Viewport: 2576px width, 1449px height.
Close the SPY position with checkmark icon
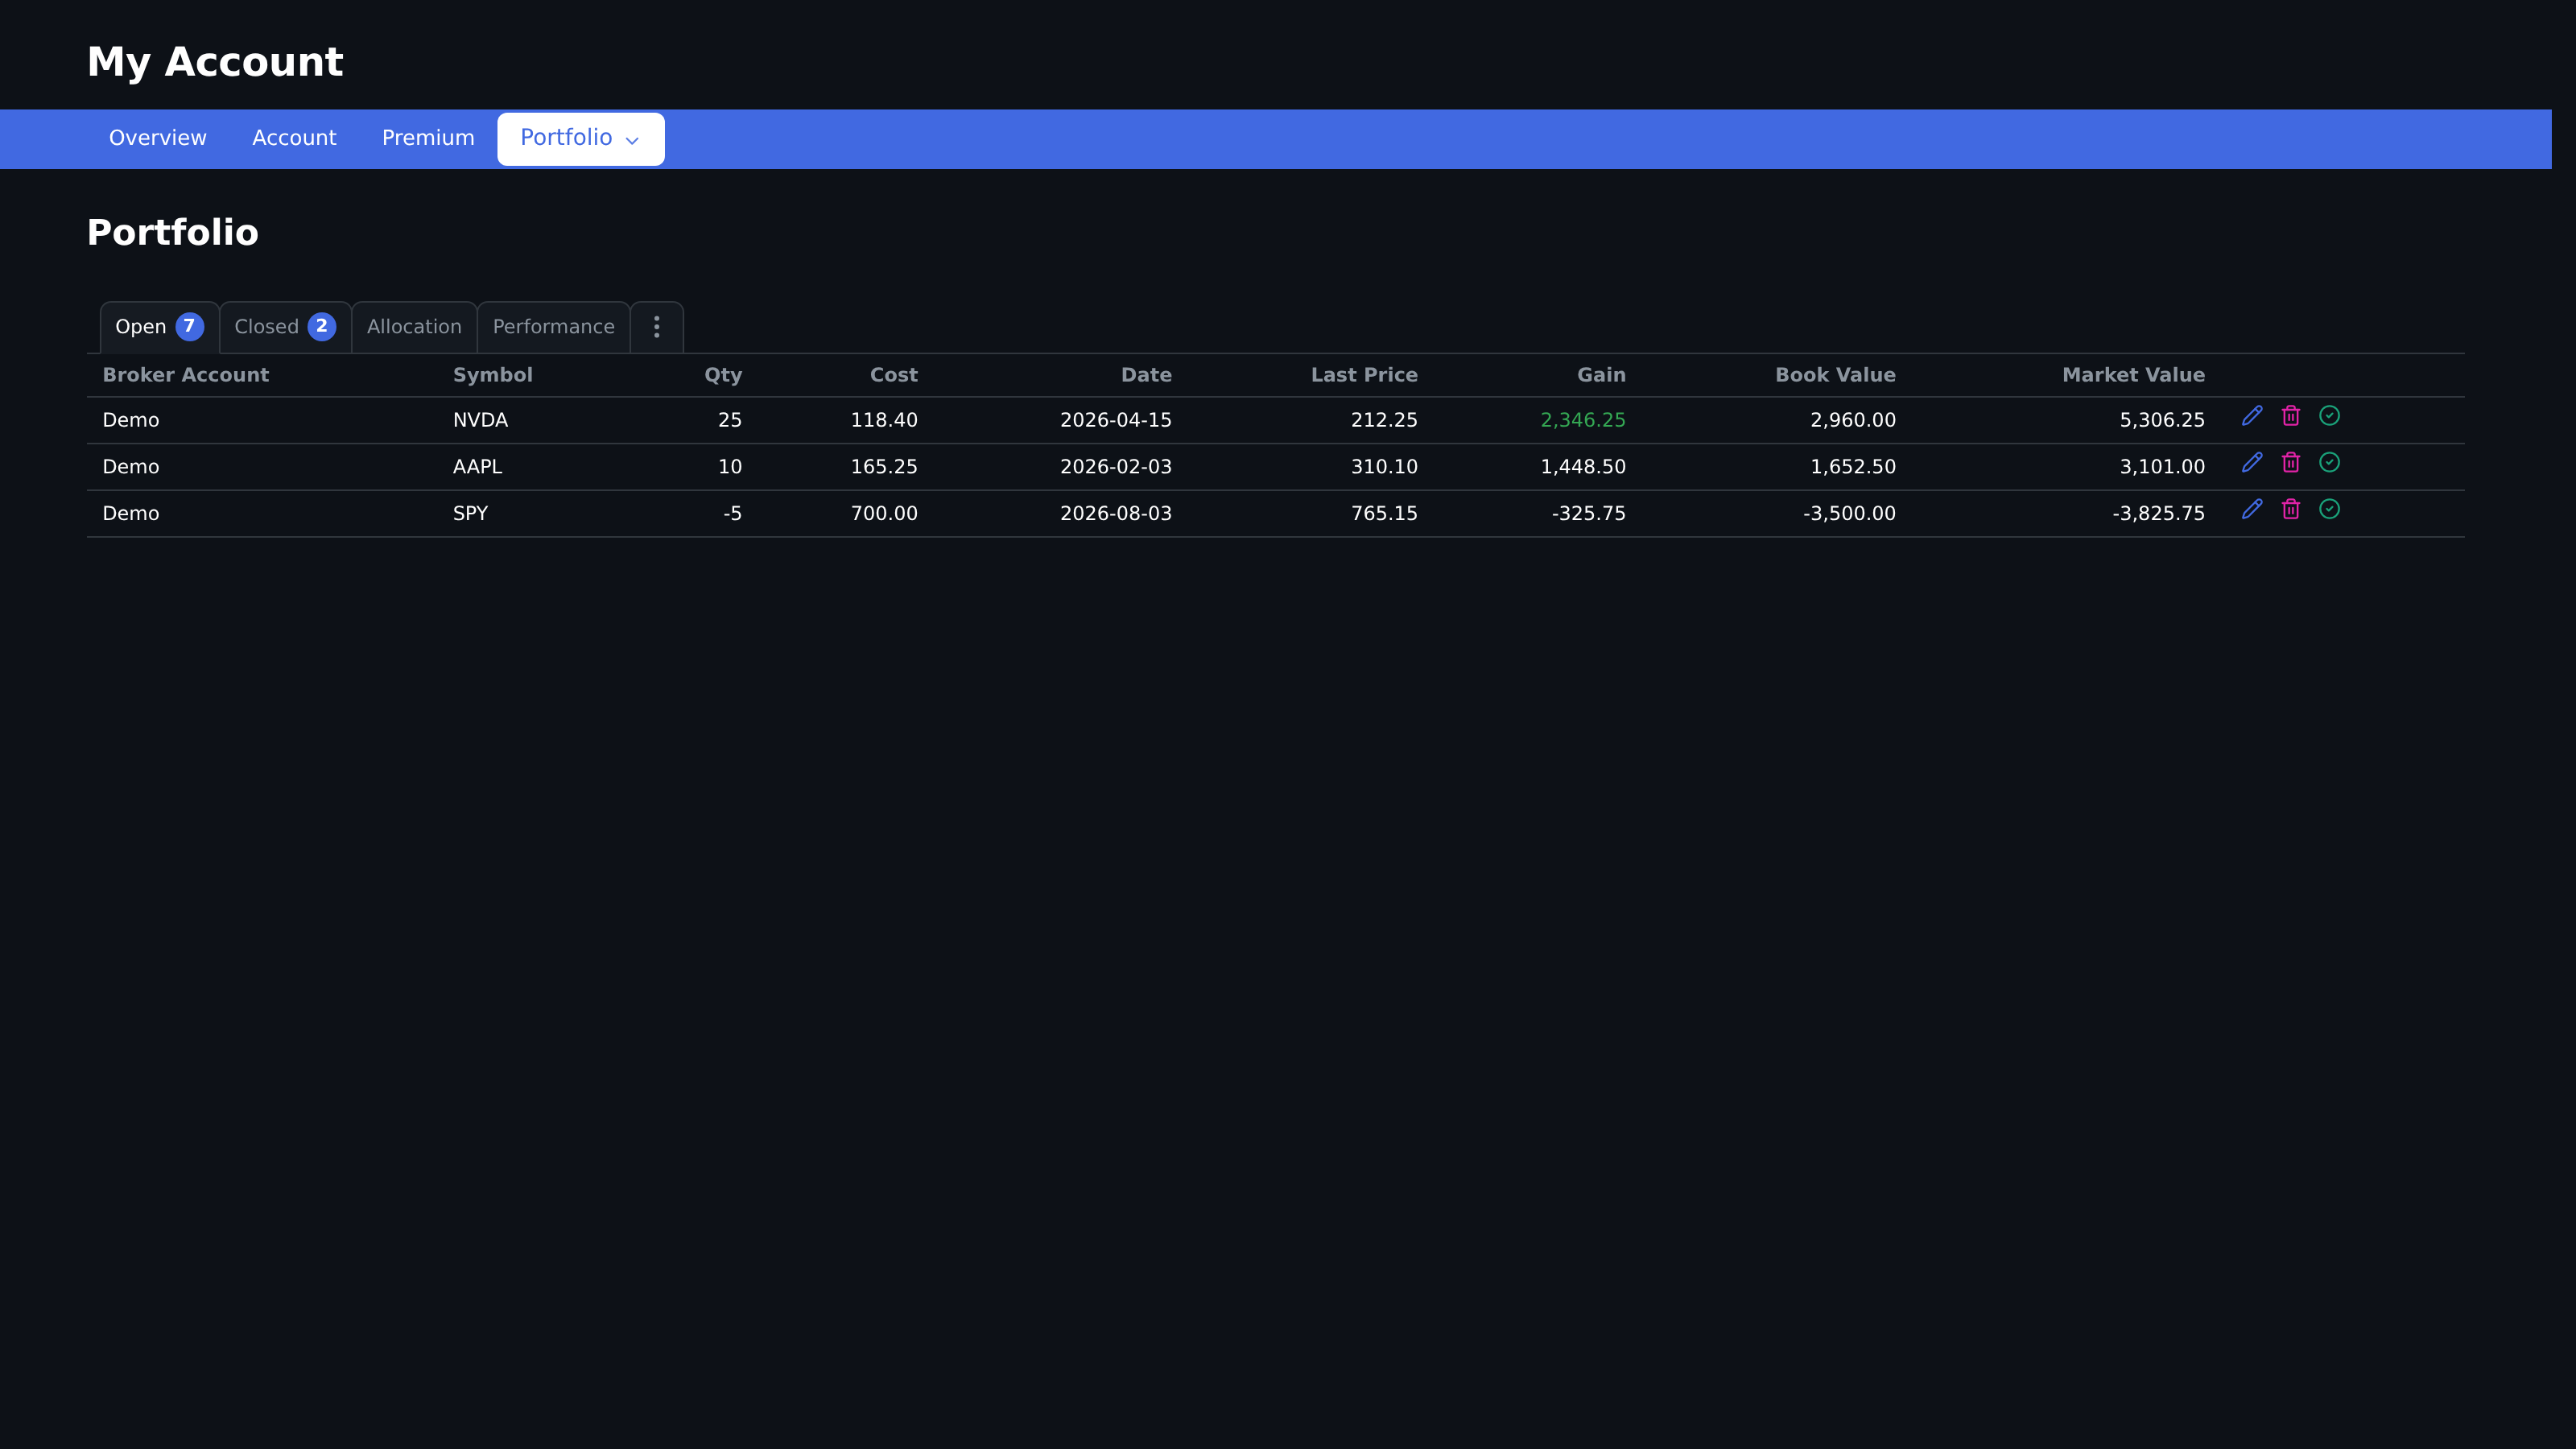click(2329, 509)
